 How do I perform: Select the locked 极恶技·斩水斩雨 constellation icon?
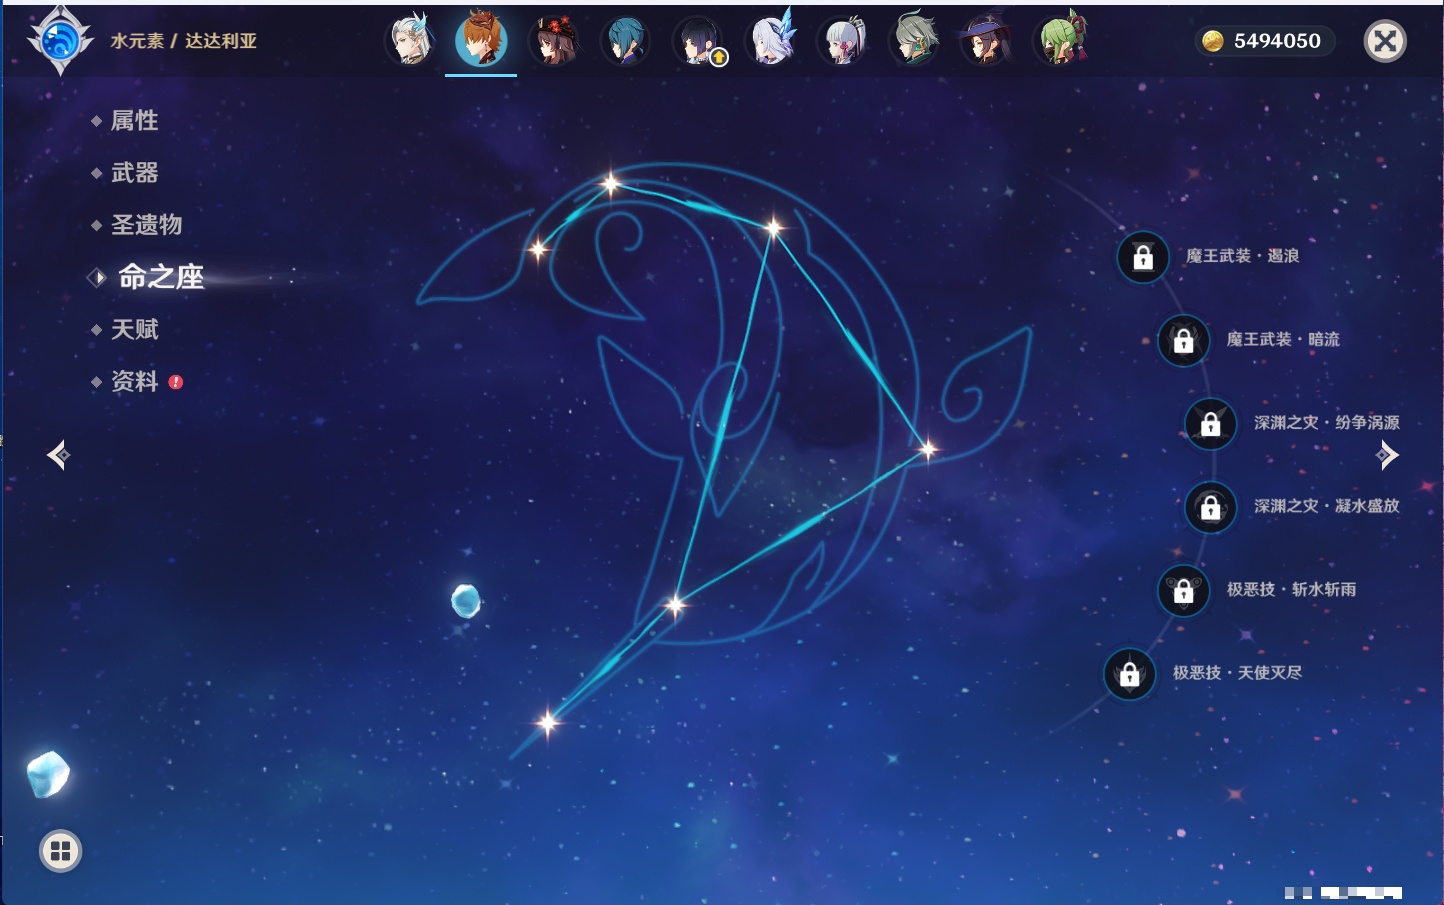(x=1183, y=590)
